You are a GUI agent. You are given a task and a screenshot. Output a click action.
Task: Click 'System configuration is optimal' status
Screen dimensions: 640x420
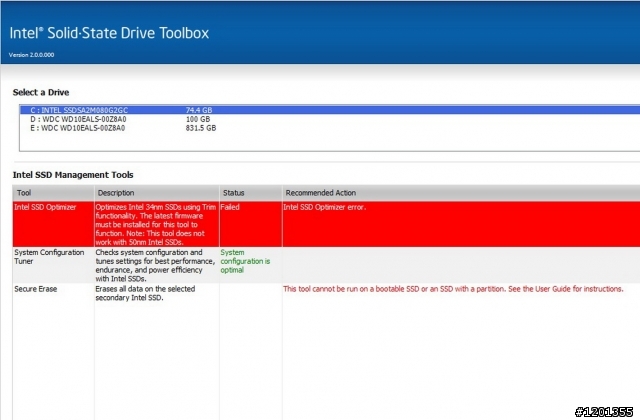(x=245, y=261)
